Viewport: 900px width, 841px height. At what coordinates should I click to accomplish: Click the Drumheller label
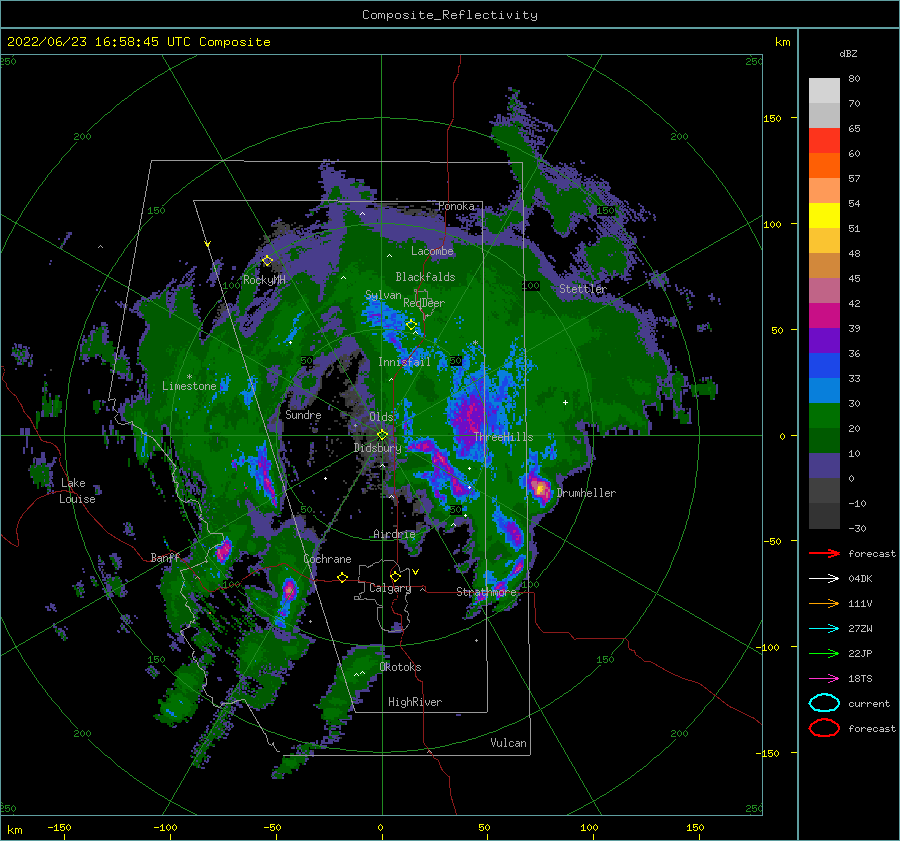pyautogui.click(x=586, y=493)
